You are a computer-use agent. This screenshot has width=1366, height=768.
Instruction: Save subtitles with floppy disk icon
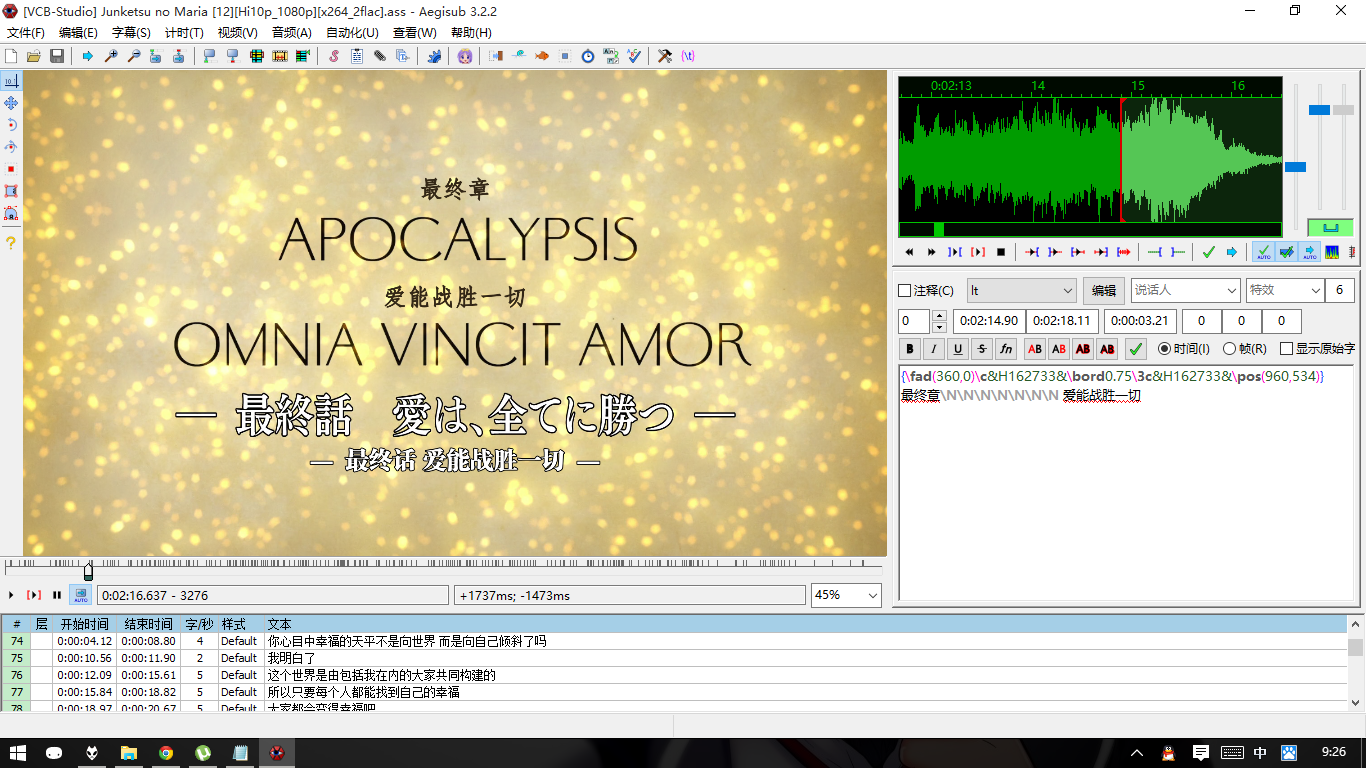(57, 56)
